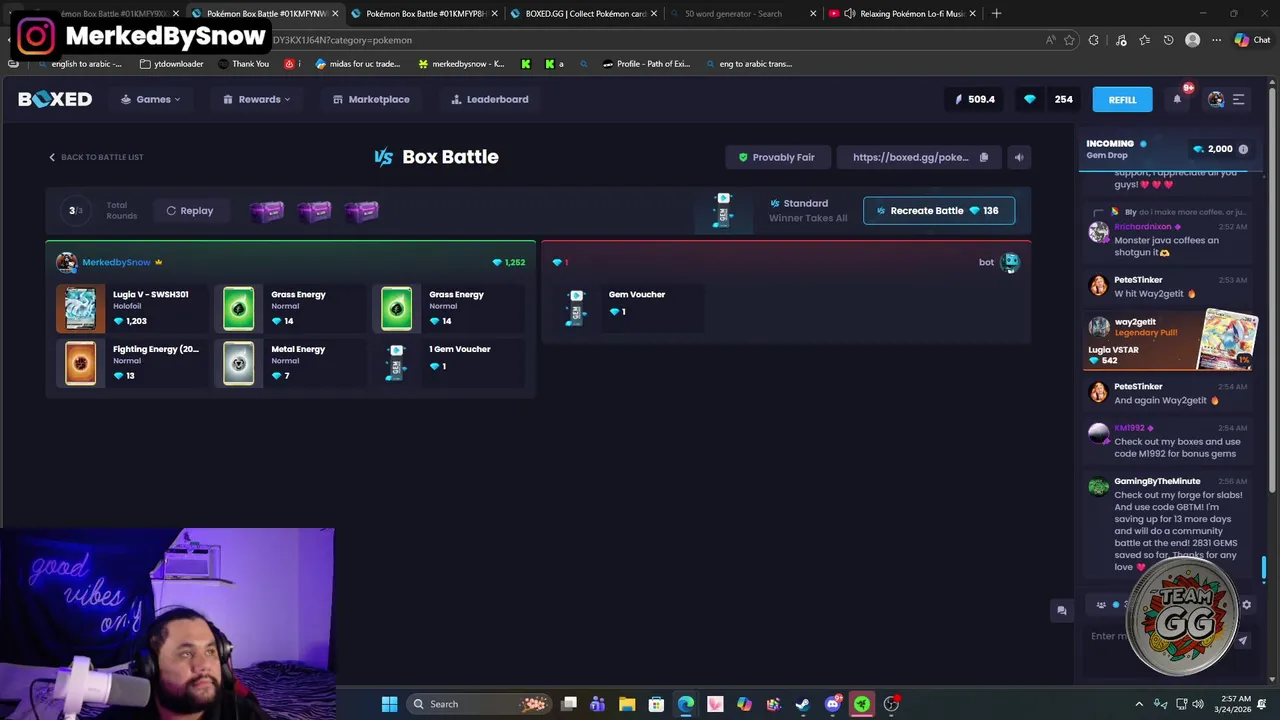Open Profile - Path of Exile bookmark

(646, 64)
